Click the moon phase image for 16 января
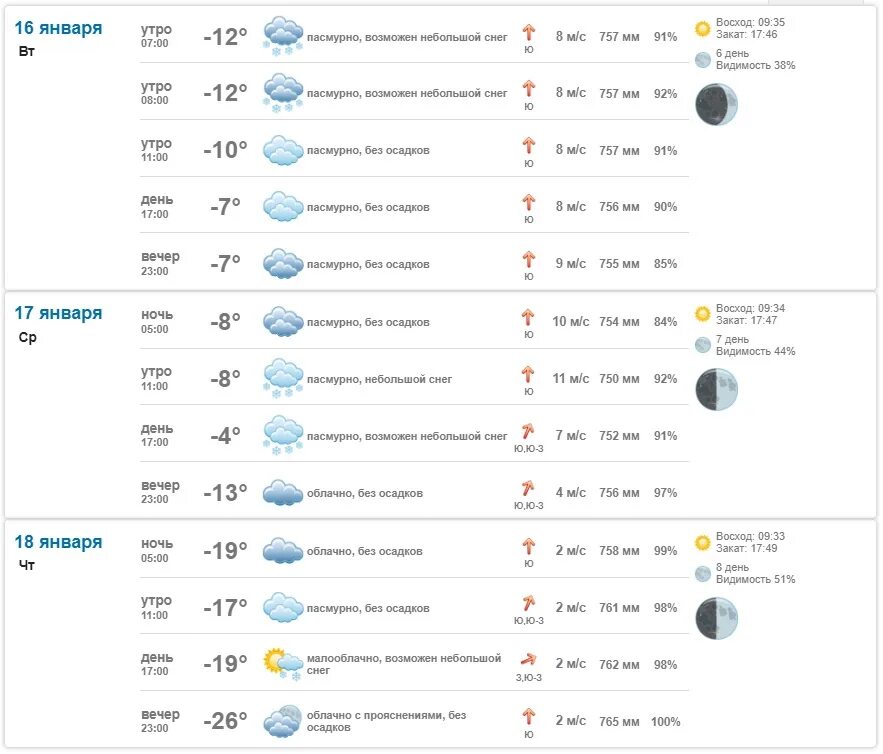The height and width of the screenshot is (754, 883). coord(716,105)
